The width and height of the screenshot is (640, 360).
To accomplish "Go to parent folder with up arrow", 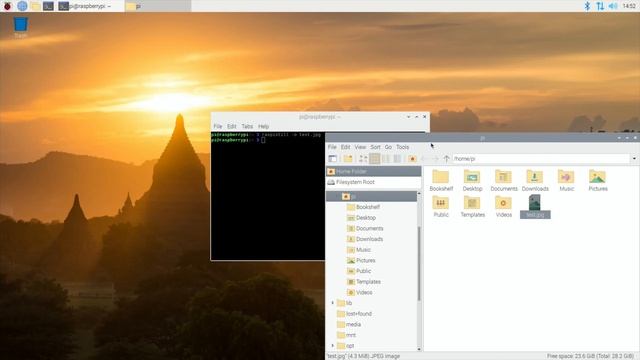I will 447,159.
